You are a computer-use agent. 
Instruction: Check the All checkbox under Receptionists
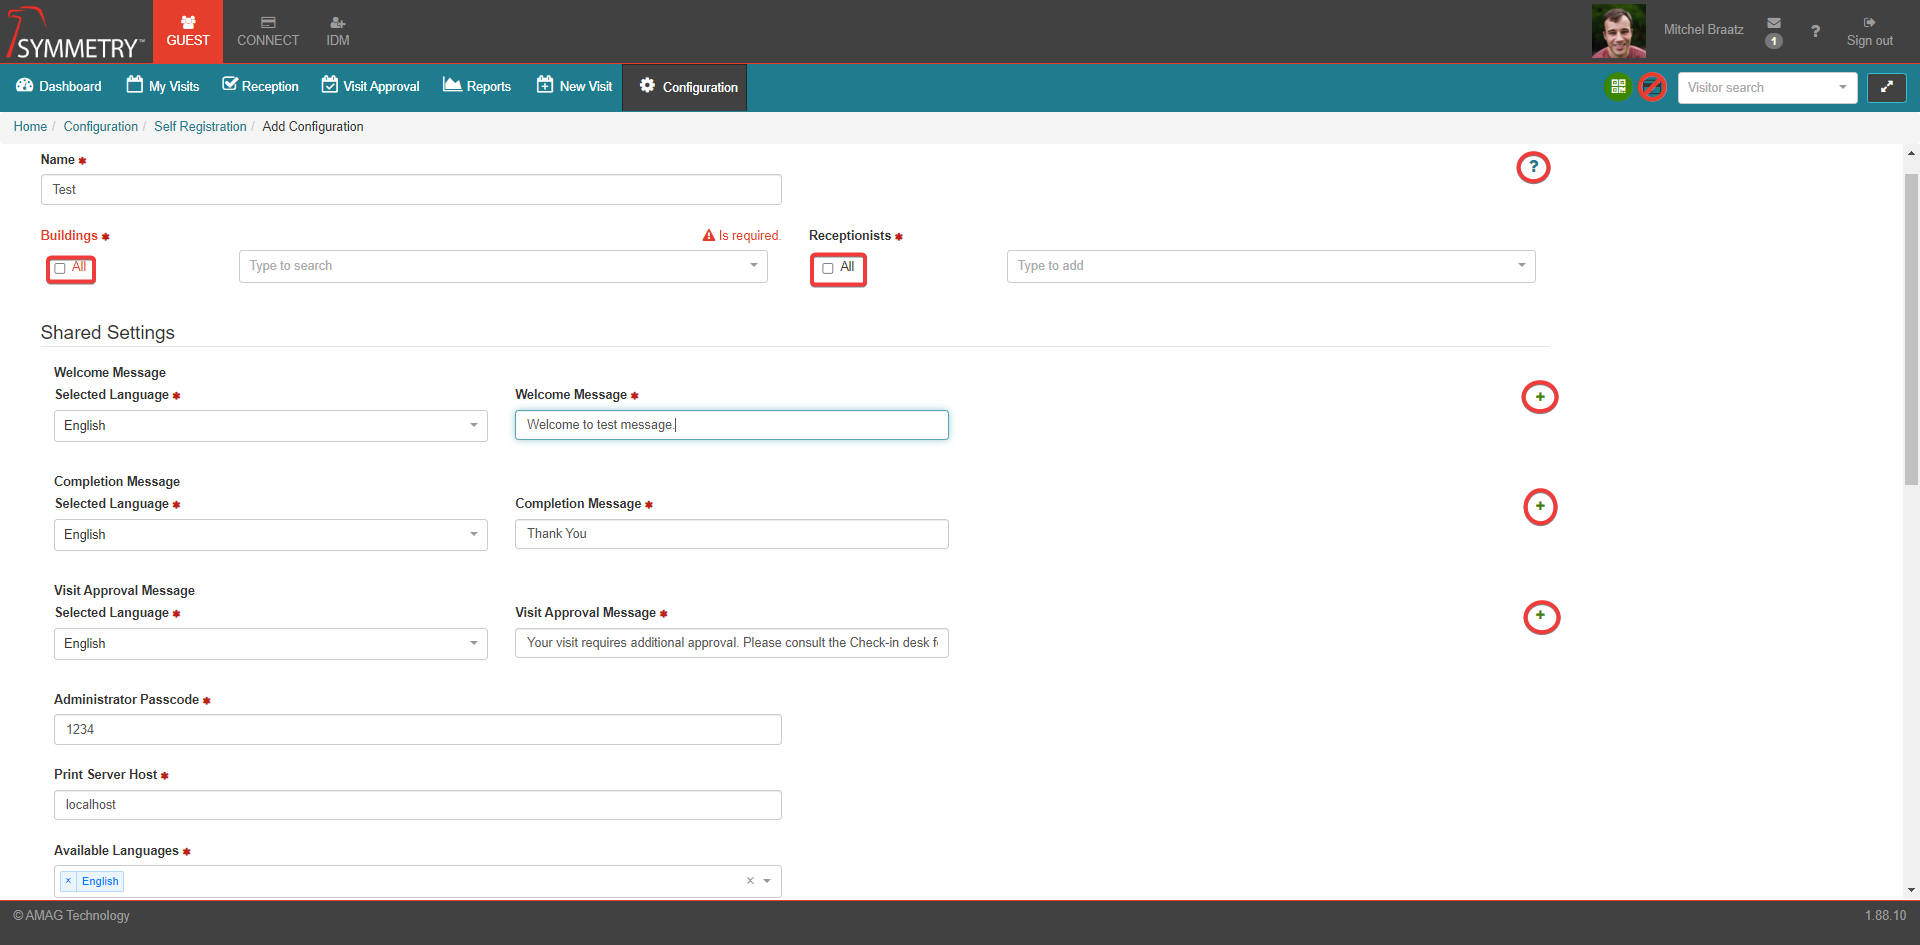pyautogui.click(x=828, y=268)
